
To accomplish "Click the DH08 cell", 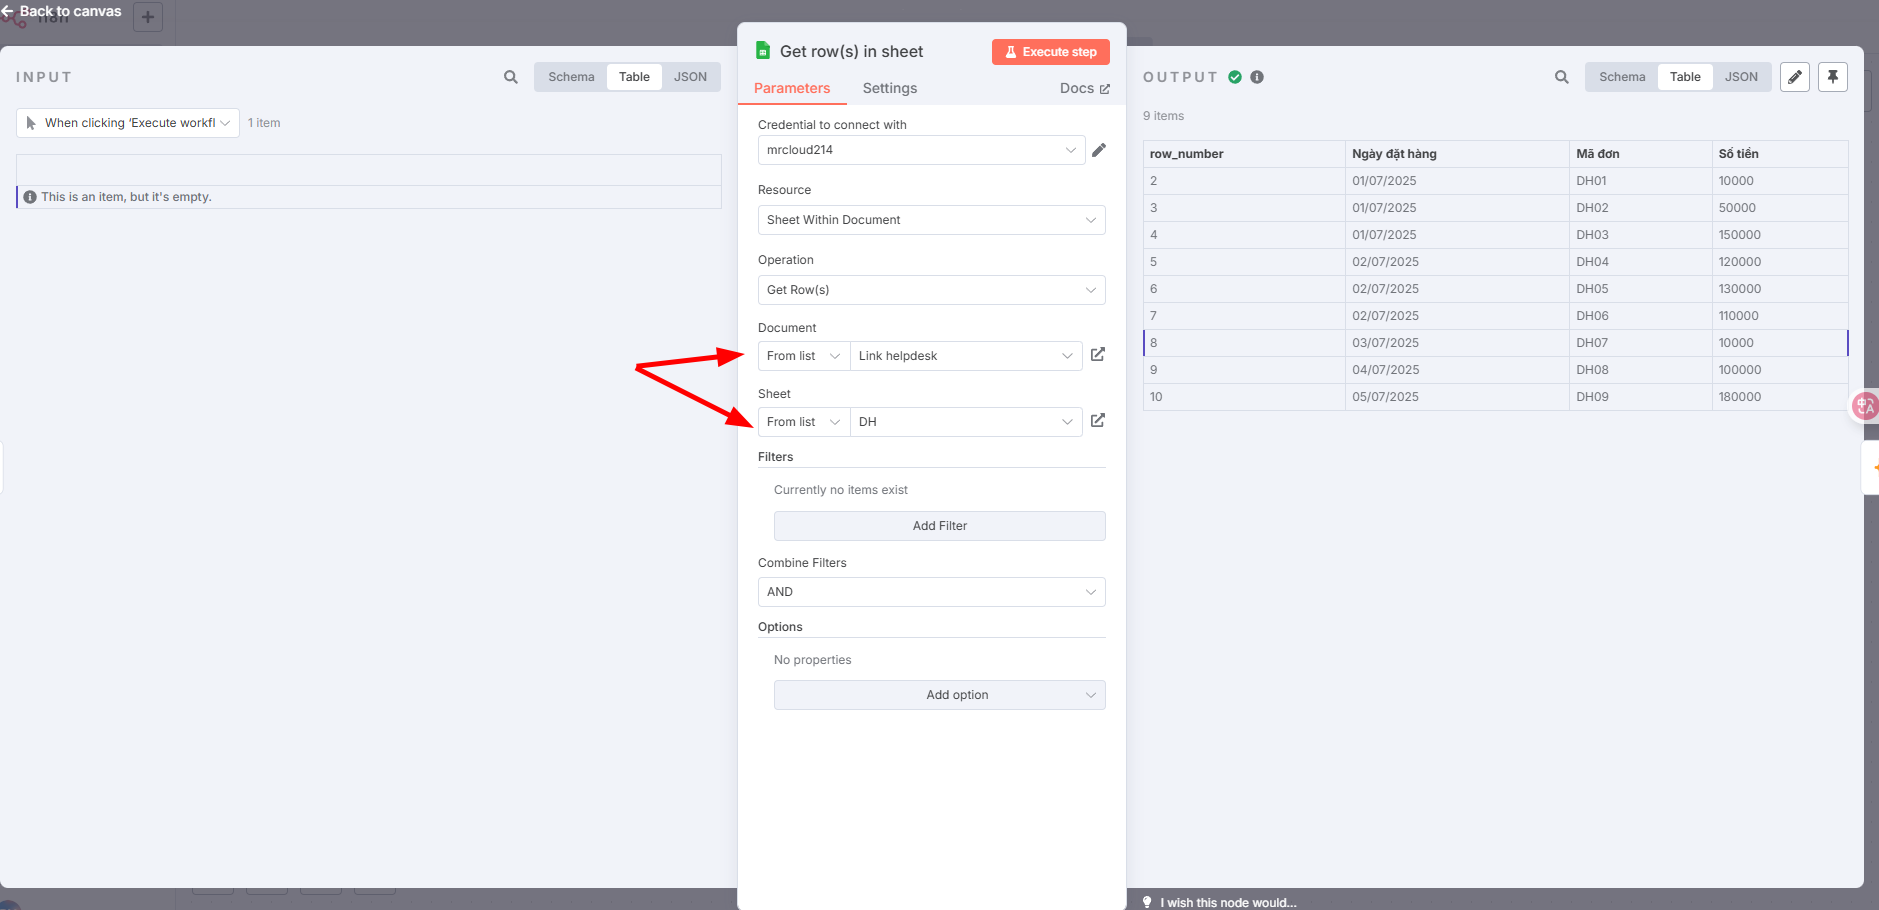I will [1641, 370].
